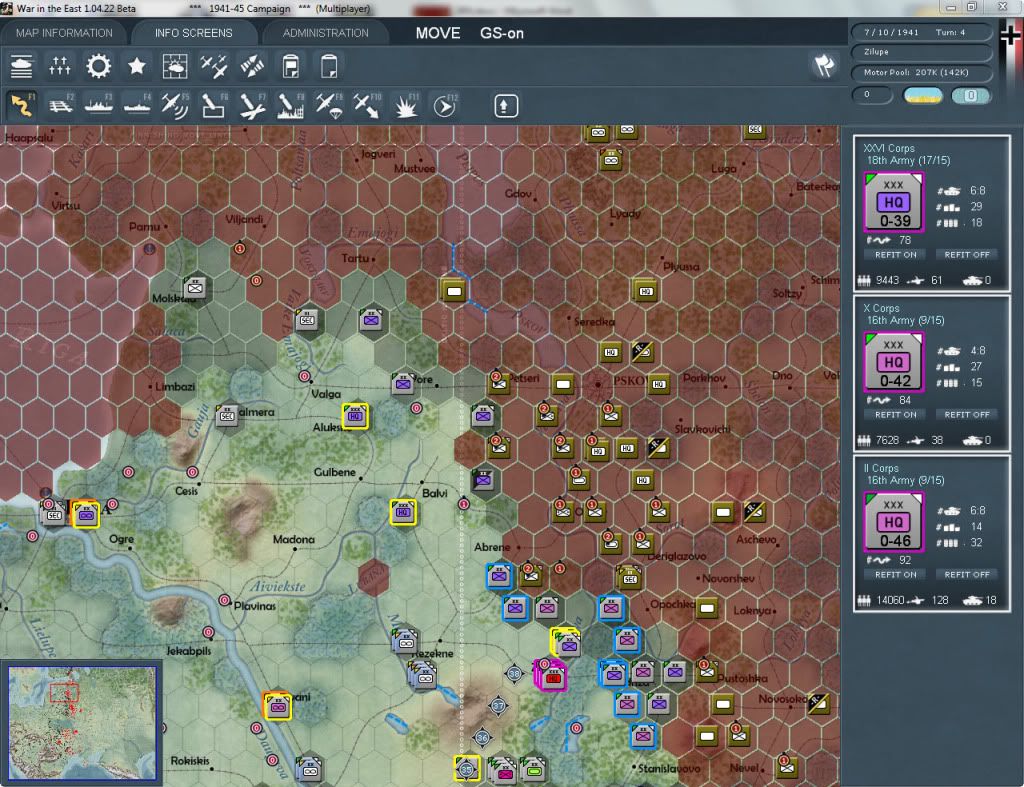Click the teal zero indicator pill
Image resolution: width=1024 pixels, height=787 pixels.
pyautogui.click(x=970, y=96)
